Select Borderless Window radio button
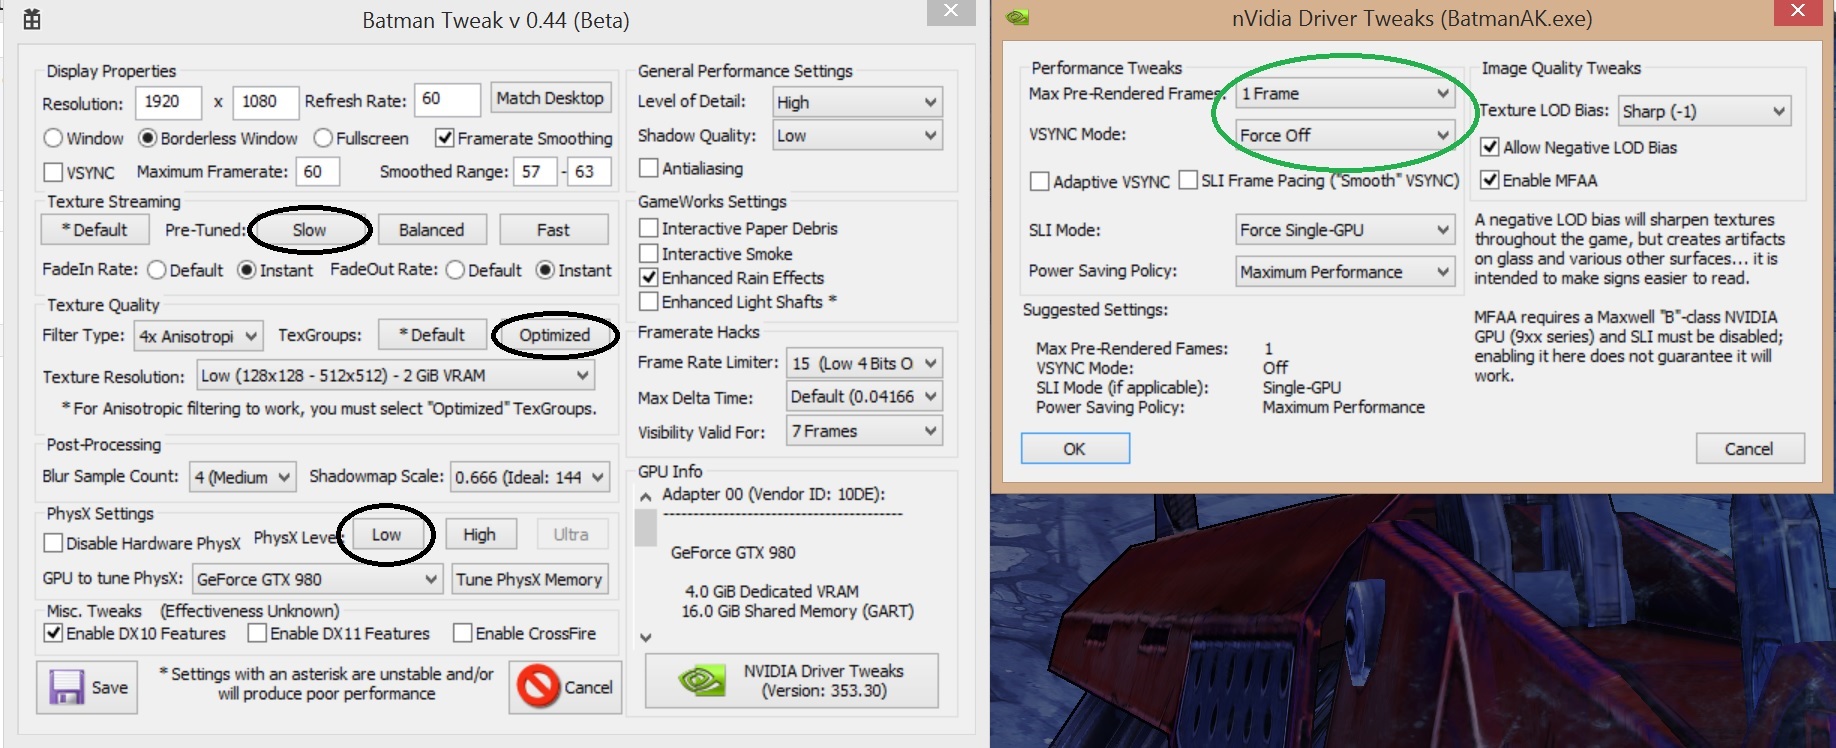This screenshot has width=1836, height=748. pos(147,138)
